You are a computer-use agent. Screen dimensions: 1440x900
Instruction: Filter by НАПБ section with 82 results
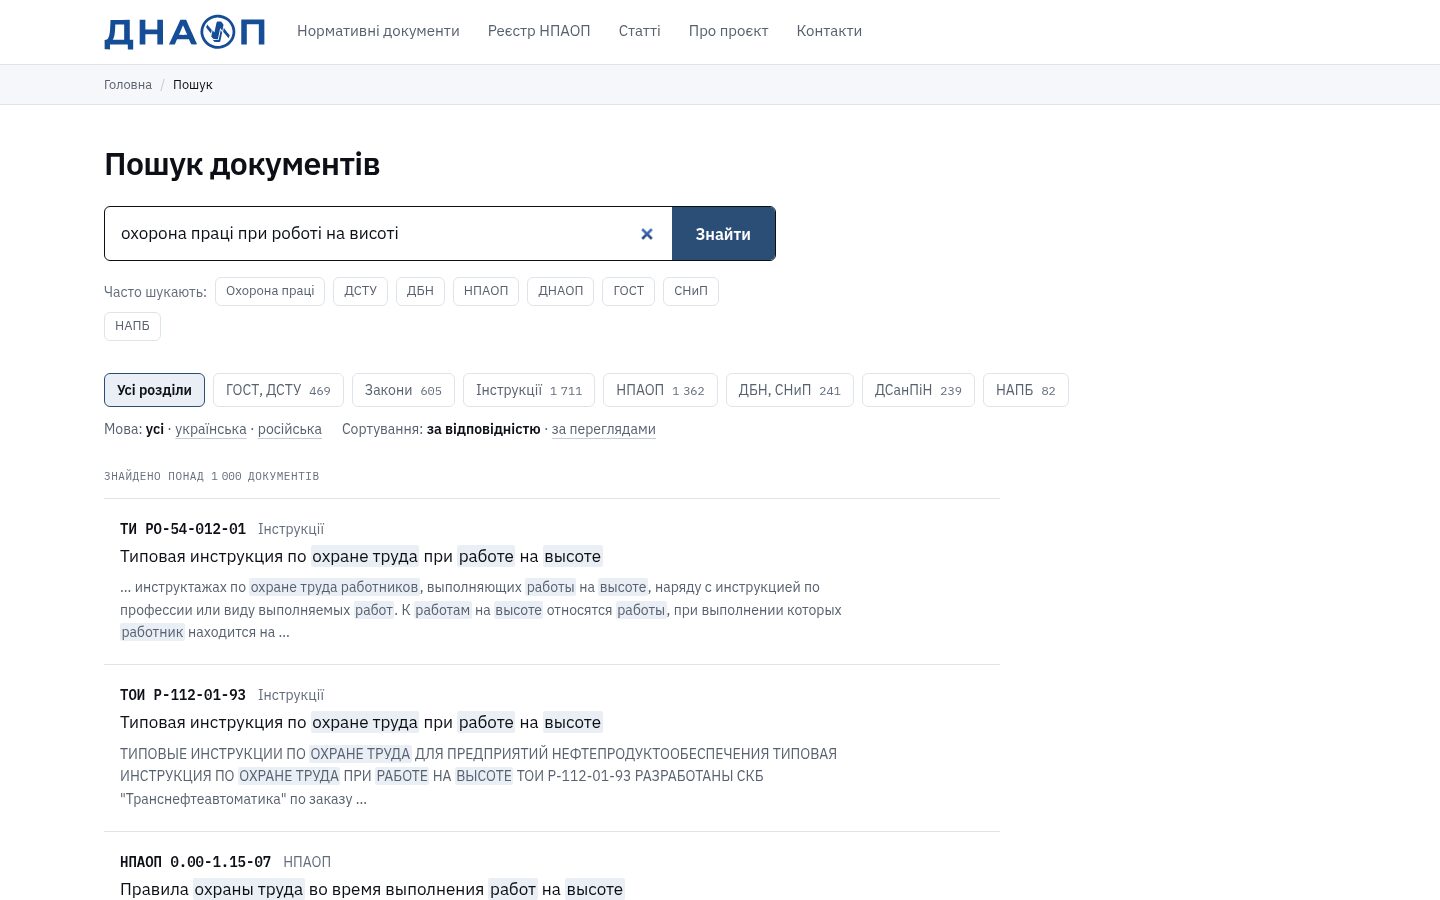1025,390
